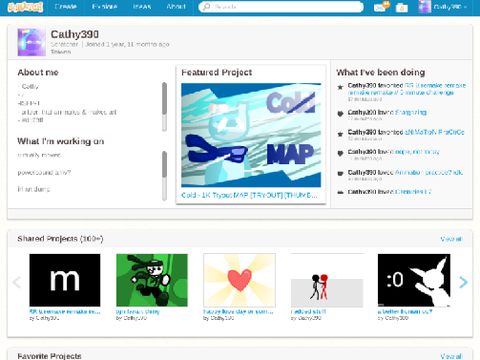Viewport: 480px width, 360px height.
Task: Open the About menu item
Action: click(x=176, y=7)
